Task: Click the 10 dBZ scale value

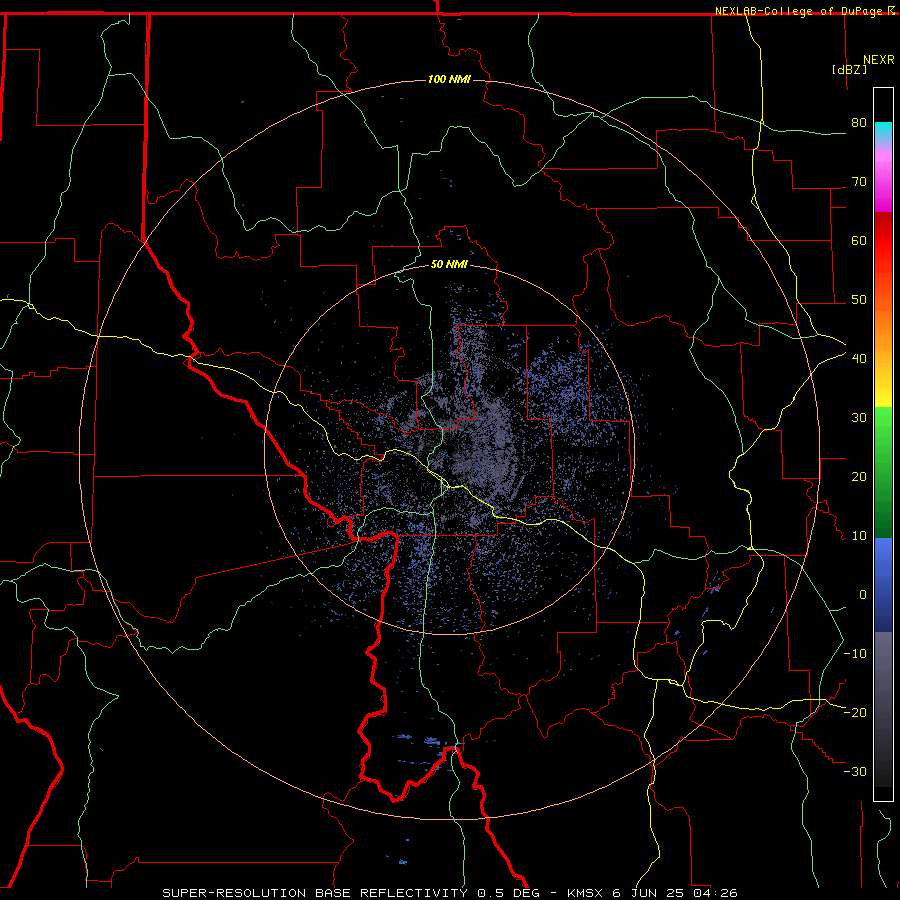Action: tap(859, 536)
